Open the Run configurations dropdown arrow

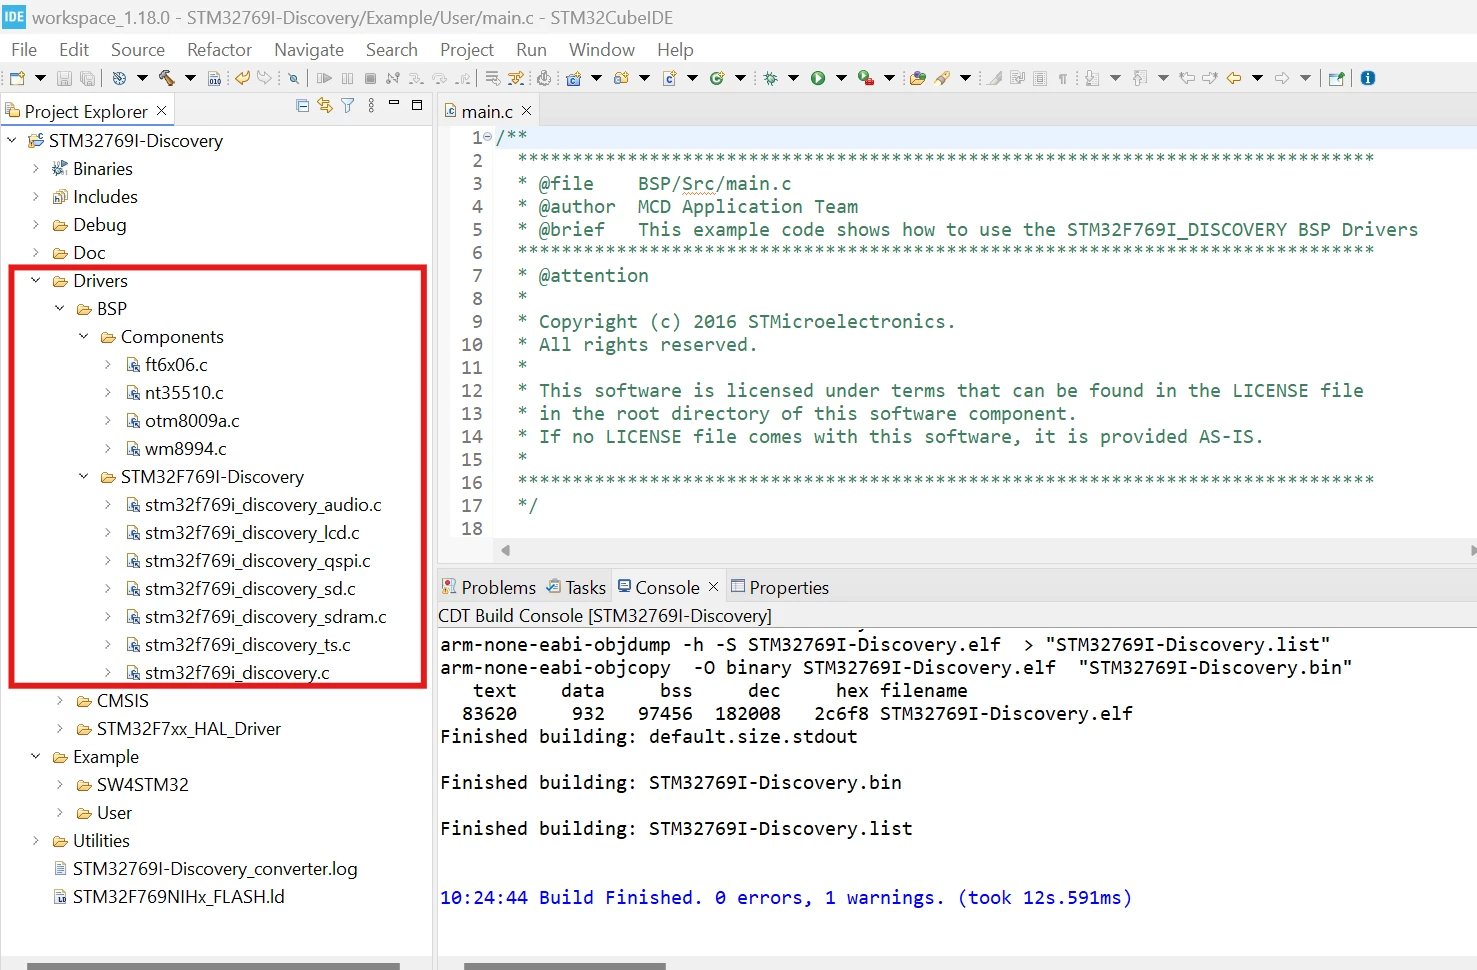pos(841,78)
